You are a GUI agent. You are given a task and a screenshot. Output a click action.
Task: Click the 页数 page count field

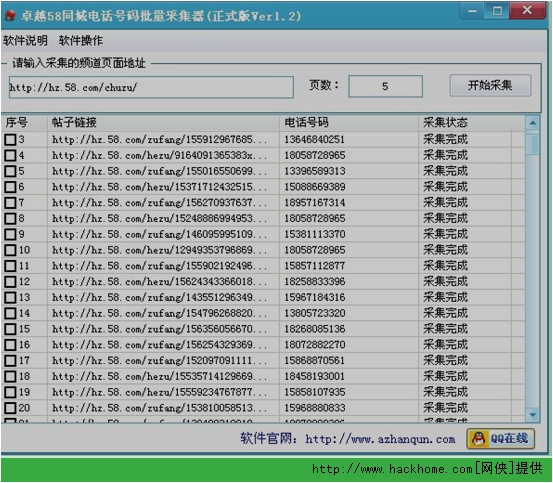(385, 86)
